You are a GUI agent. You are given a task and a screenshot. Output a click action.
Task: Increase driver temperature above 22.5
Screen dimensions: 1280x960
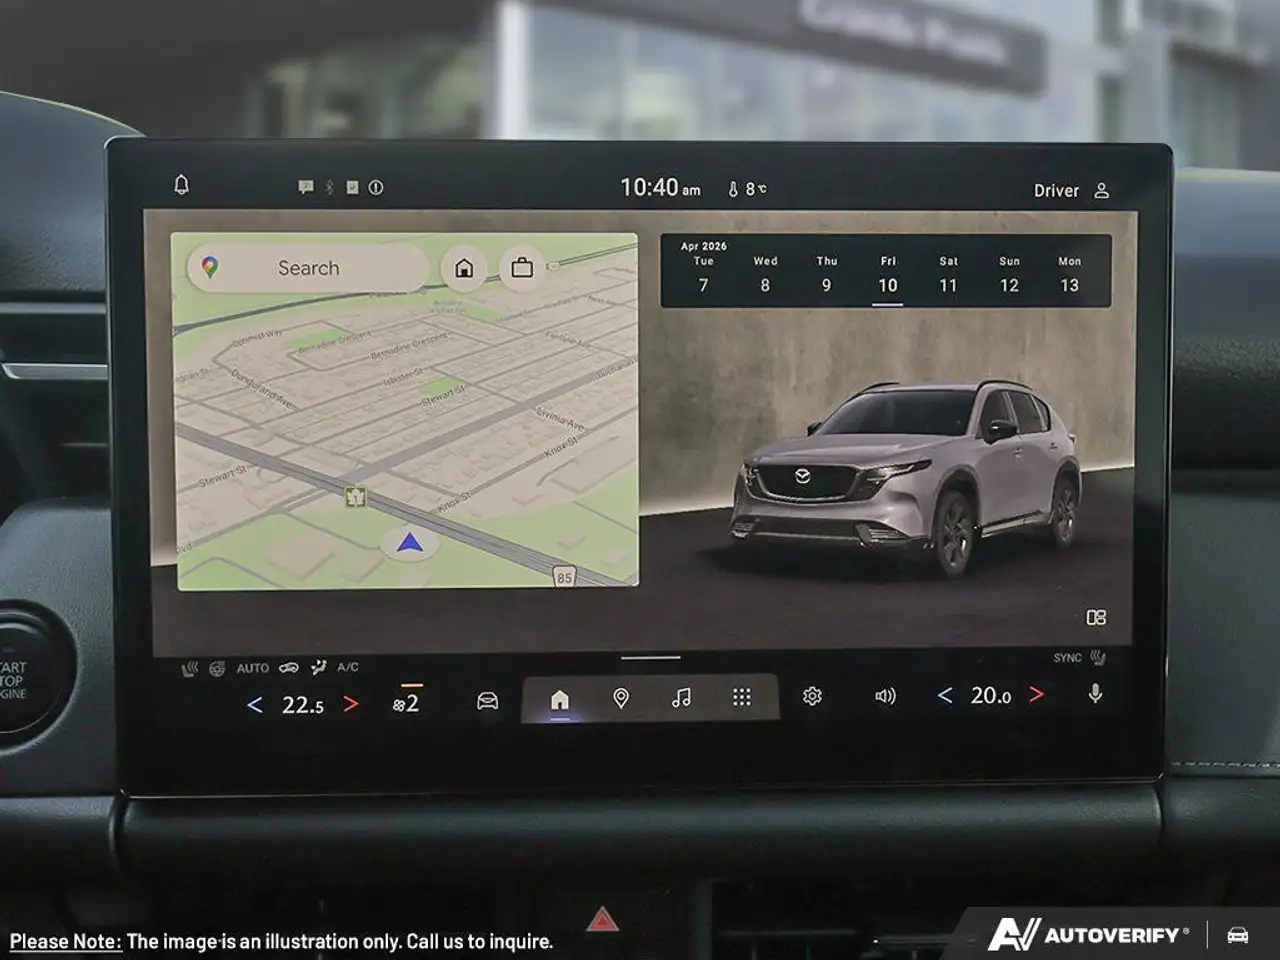[x=351, y=704]
